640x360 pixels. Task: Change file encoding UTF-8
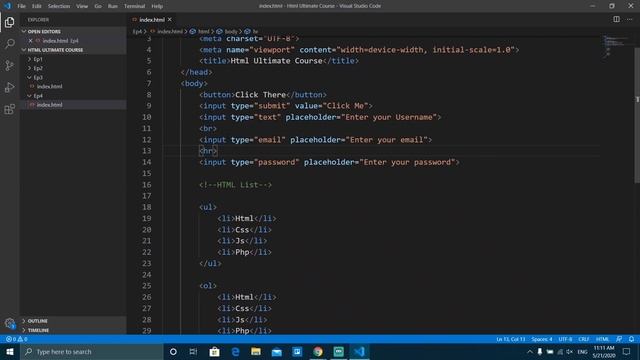point(565,339)
